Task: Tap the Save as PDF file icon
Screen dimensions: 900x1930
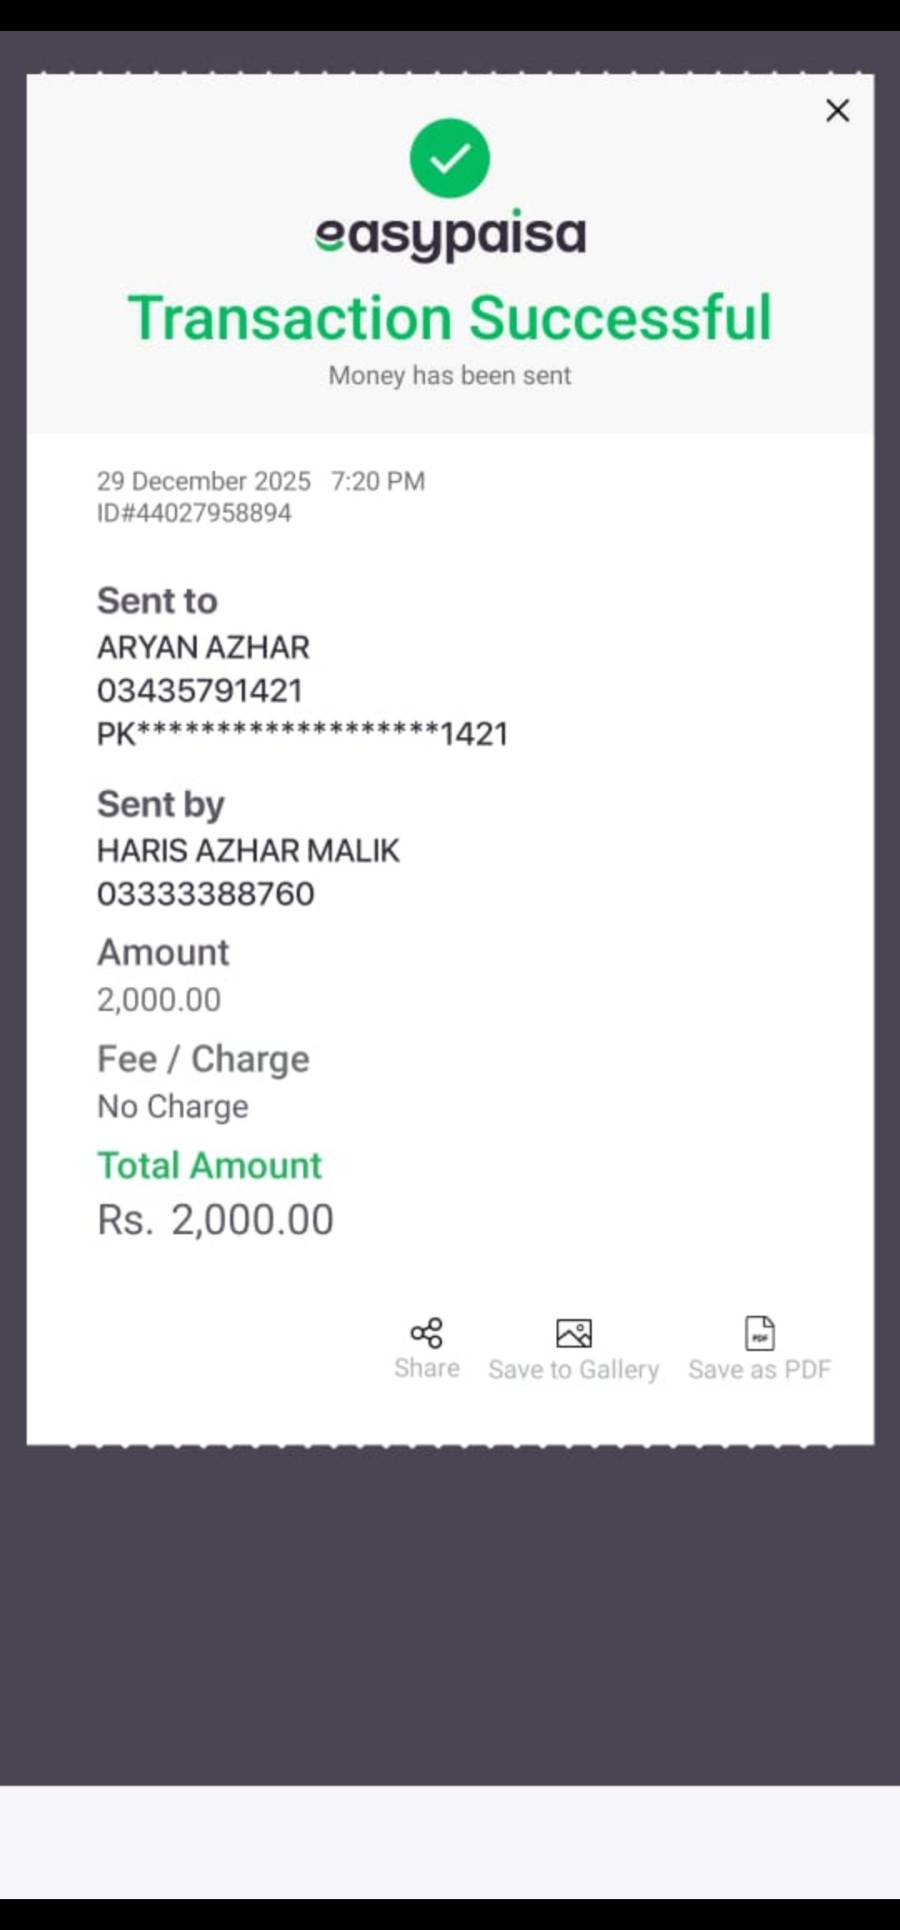Action: click(760, 1333)
